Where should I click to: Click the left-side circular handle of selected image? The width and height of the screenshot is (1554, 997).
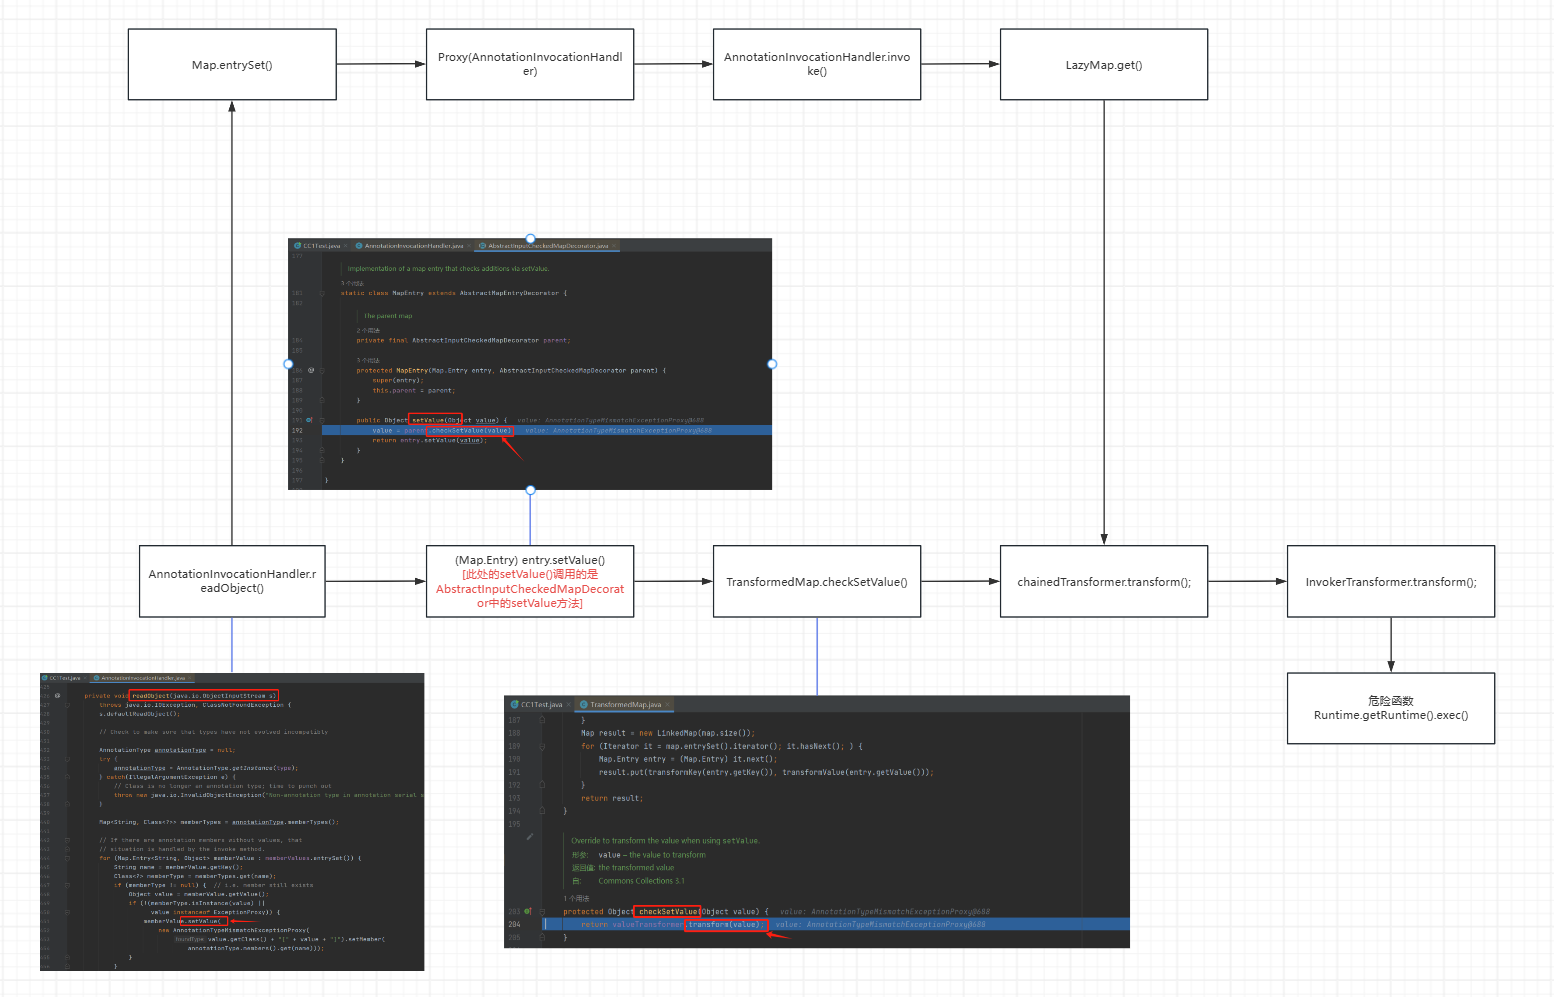point(289,364)
